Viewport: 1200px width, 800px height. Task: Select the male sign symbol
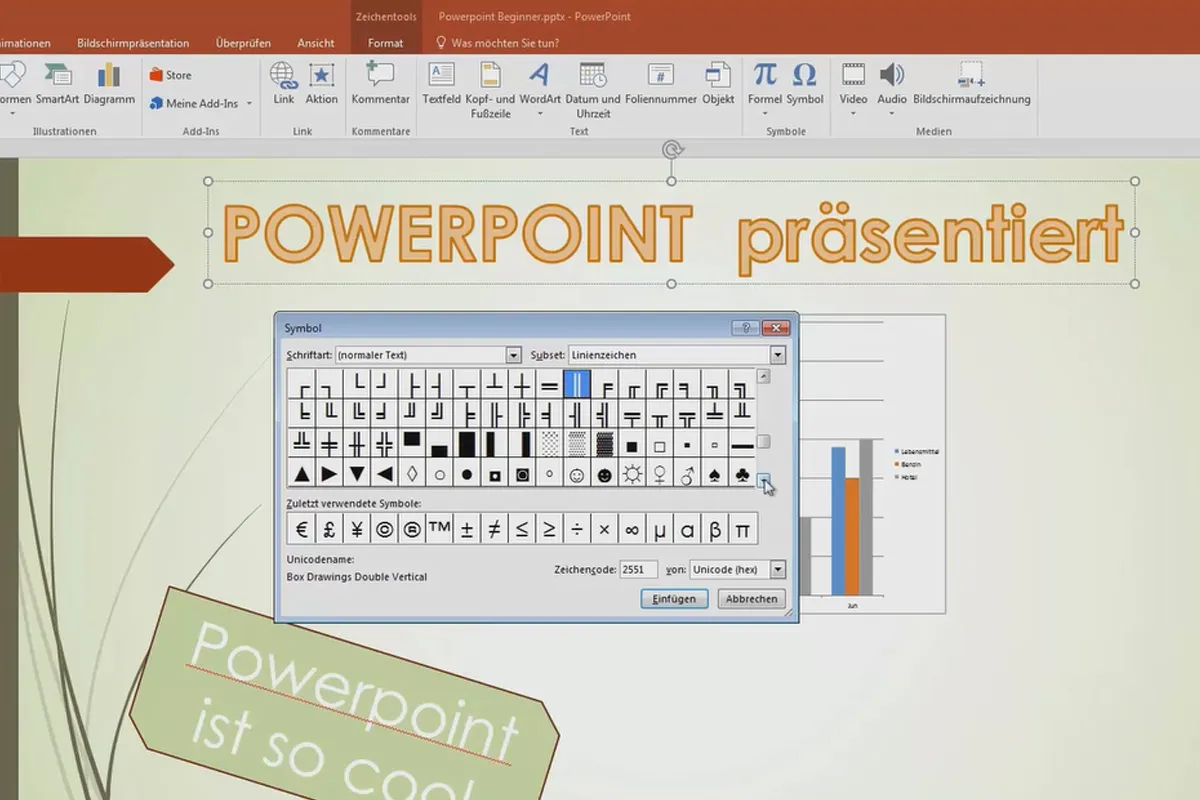[x=687, y=475]
